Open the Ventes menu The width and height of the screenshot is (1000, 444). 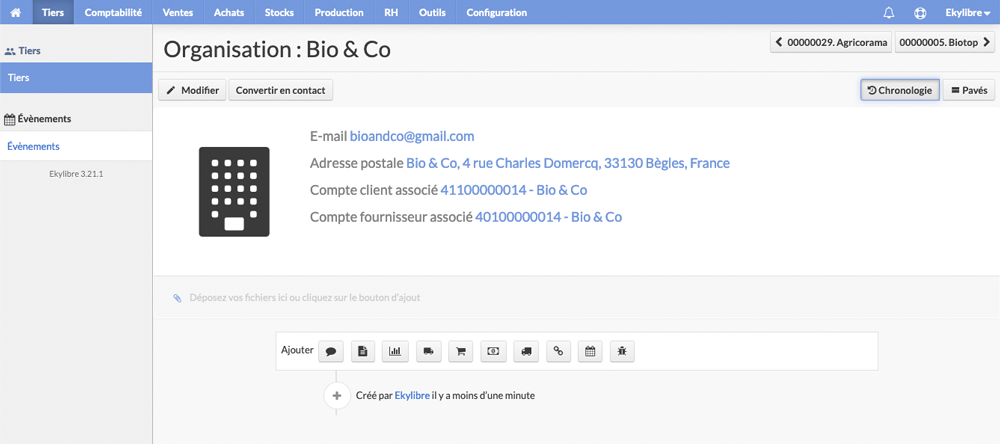tap(178, 12)
